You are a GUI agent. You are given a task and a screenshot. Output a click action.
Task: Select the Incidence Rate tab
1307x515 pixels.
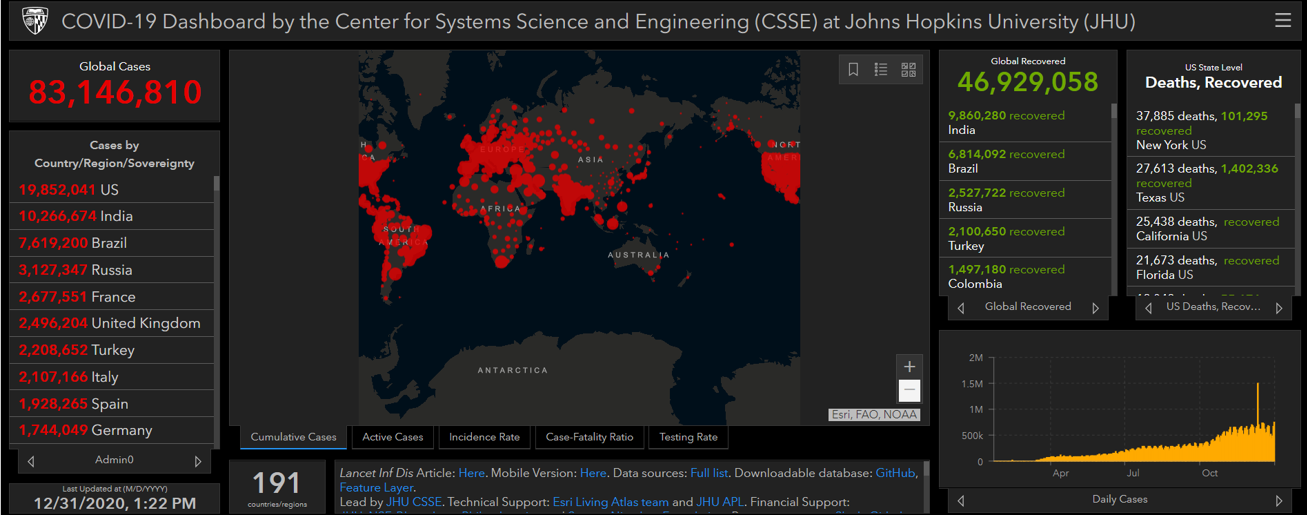click(484, 437)
